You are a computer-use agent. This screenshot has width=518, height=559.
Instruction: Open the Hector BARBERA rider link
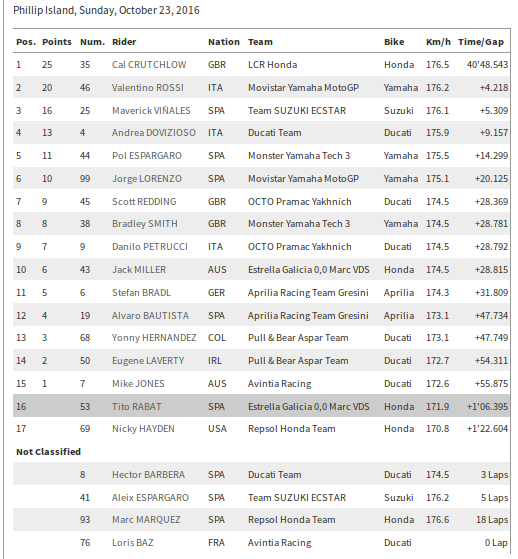148,475
